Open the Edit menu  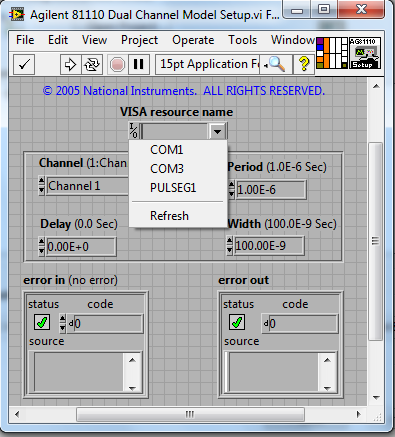coord(58,40)
